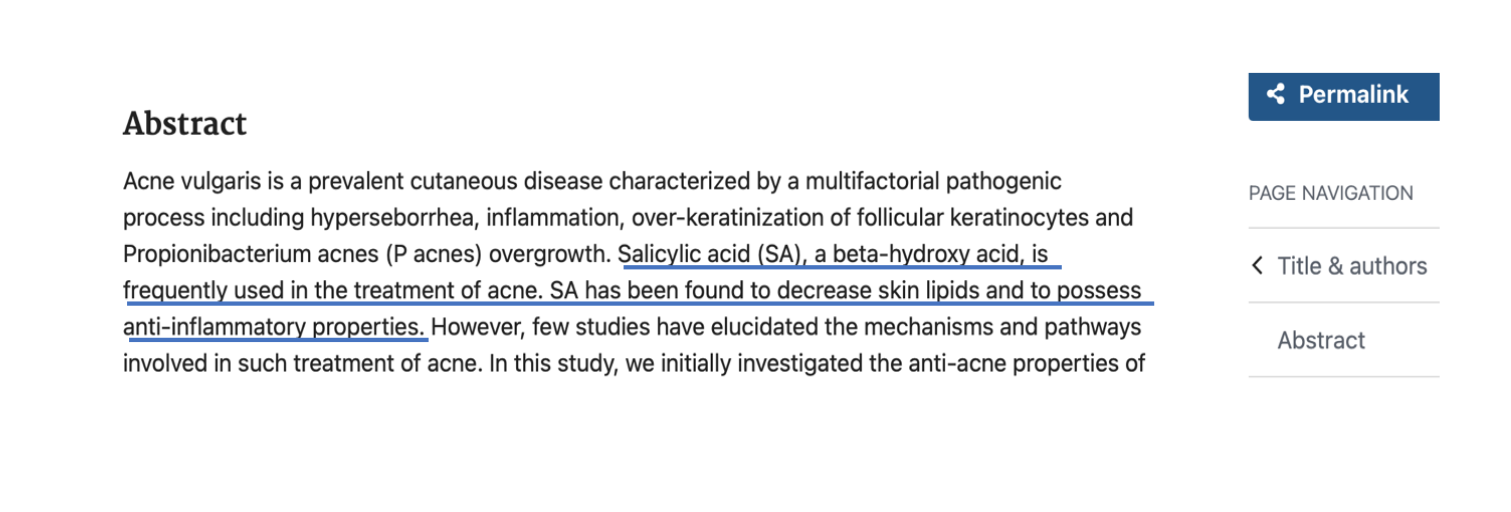Click the Abstract section heading
This screenshot has height=512, width=1511.
coord(185,124)
